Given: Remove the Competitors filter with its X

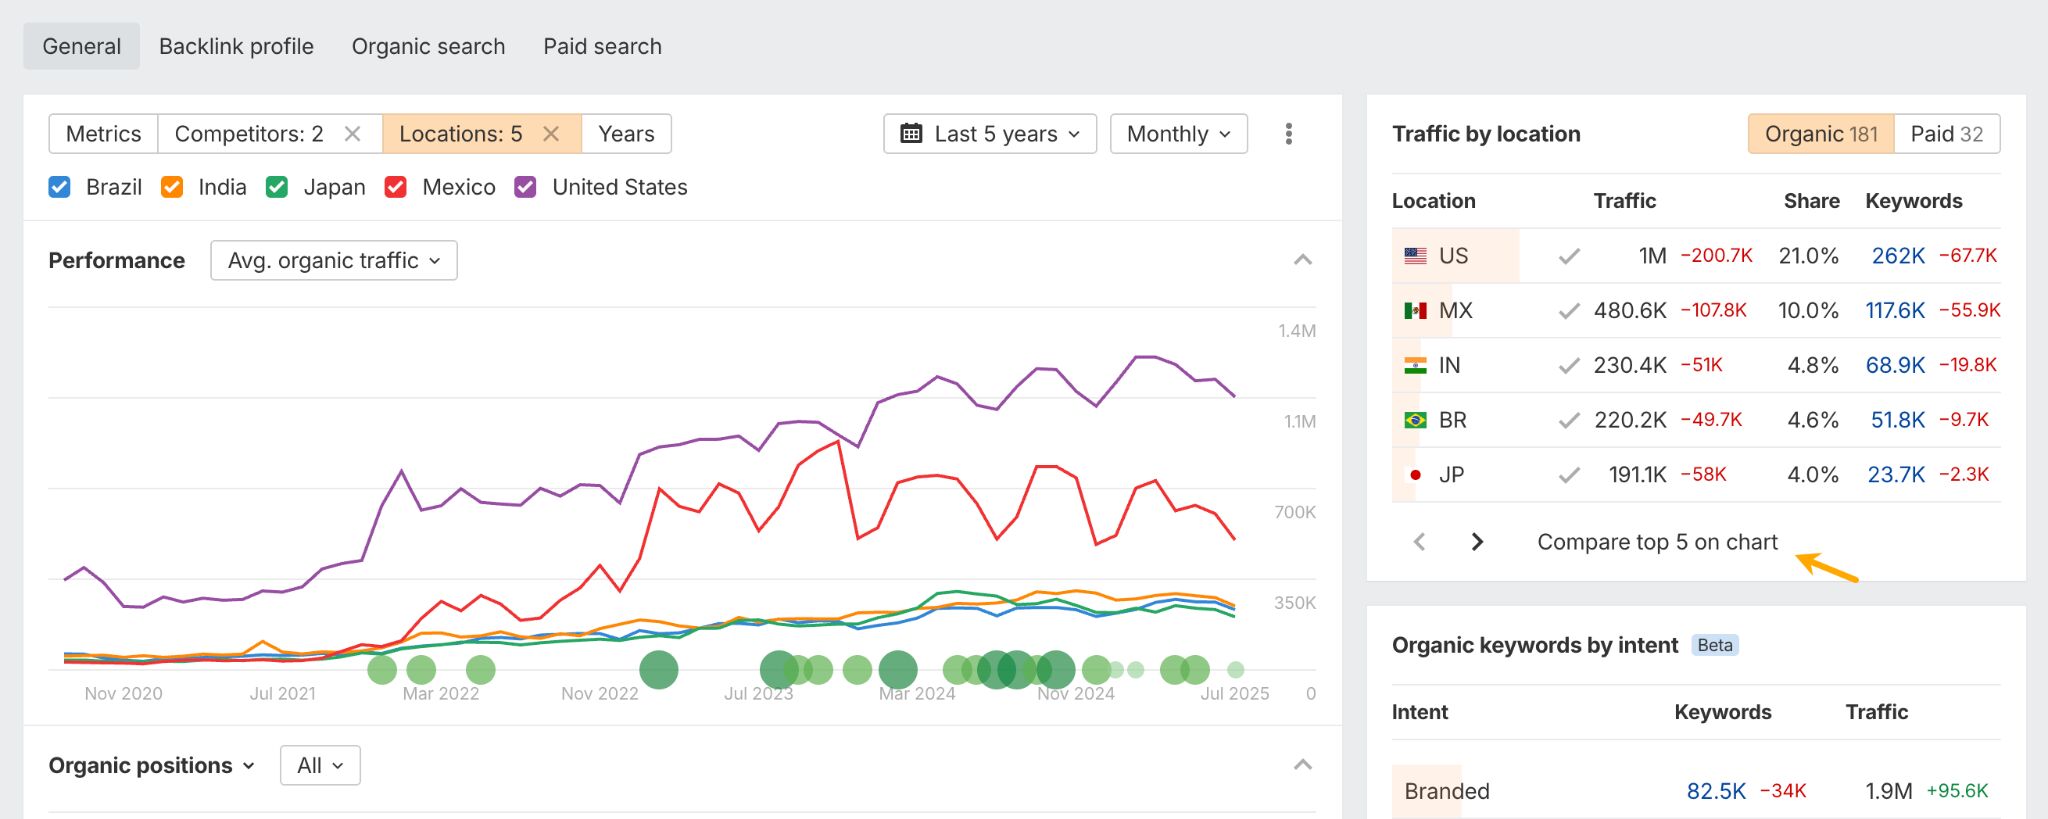Looking at the screenshot, I should (x=352, y=134).
